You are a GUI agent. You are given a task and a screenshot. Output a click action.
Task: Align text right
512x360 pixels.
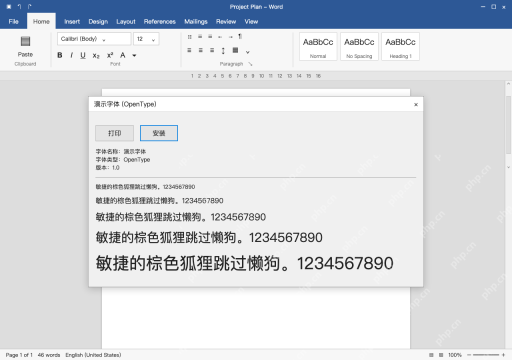pyautogui.click(x=212, y=50)
